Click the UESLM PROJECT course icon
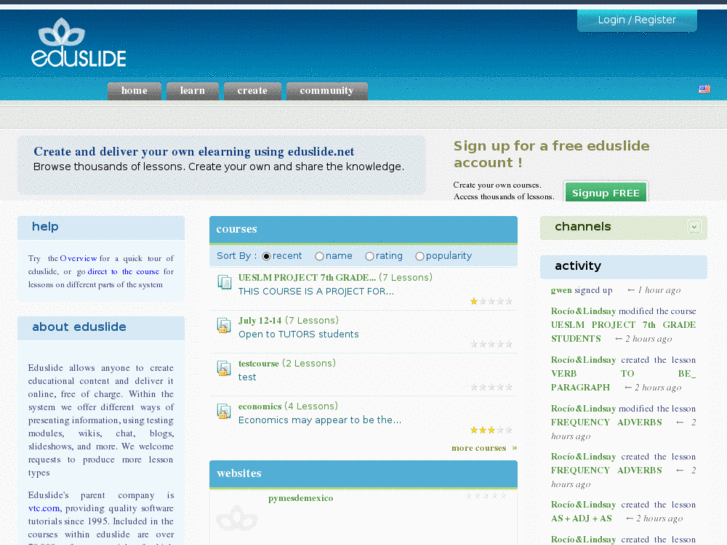The width and height of the screenshot is (727, 545). point(224,282)
